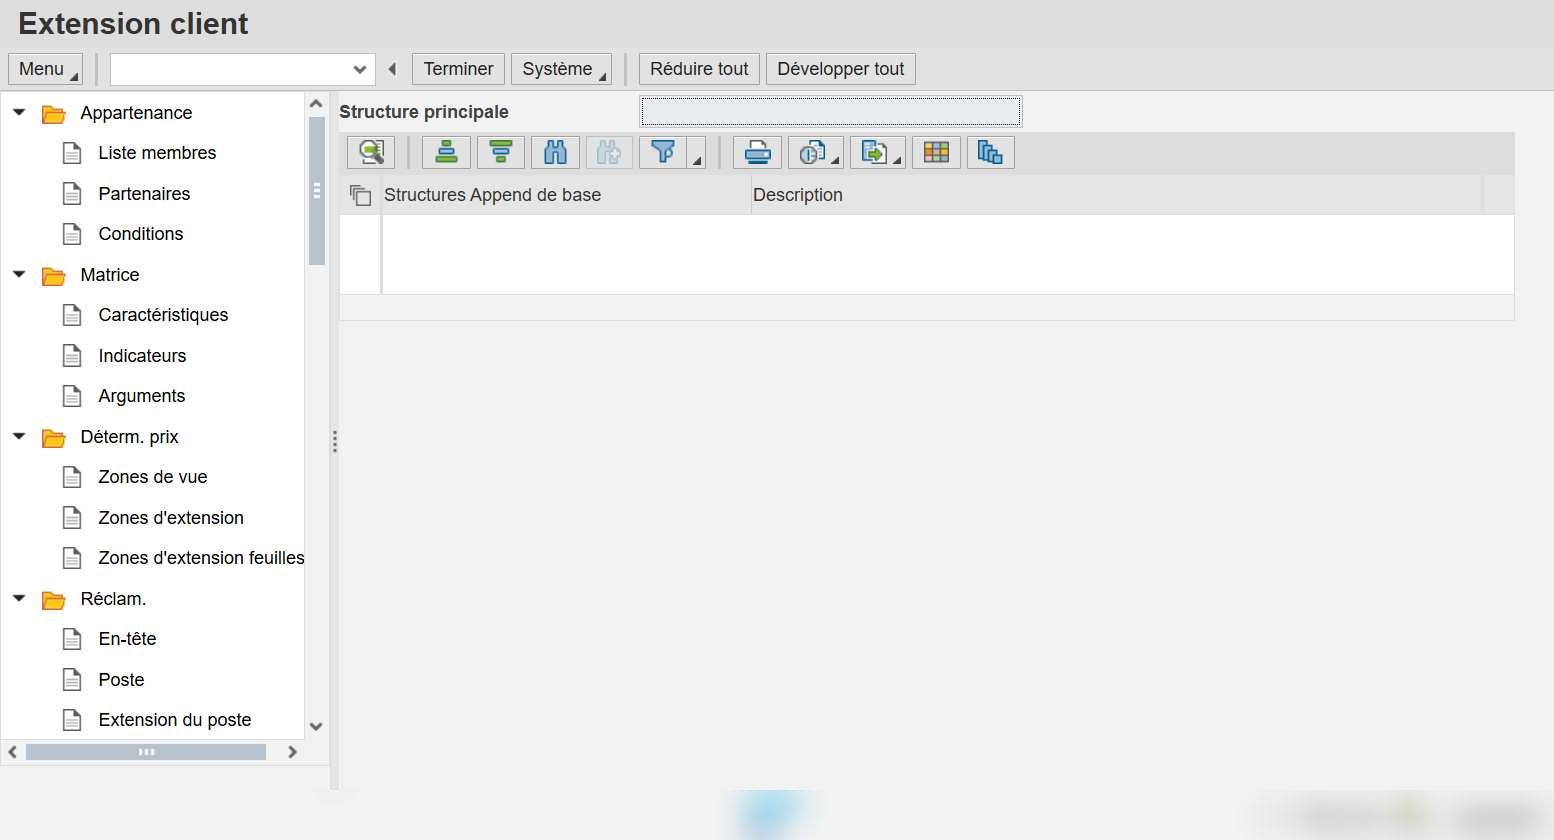The image size is (1554, 840).
Task: Open the filter options dropdown arrow
Action: coord(697,152)
